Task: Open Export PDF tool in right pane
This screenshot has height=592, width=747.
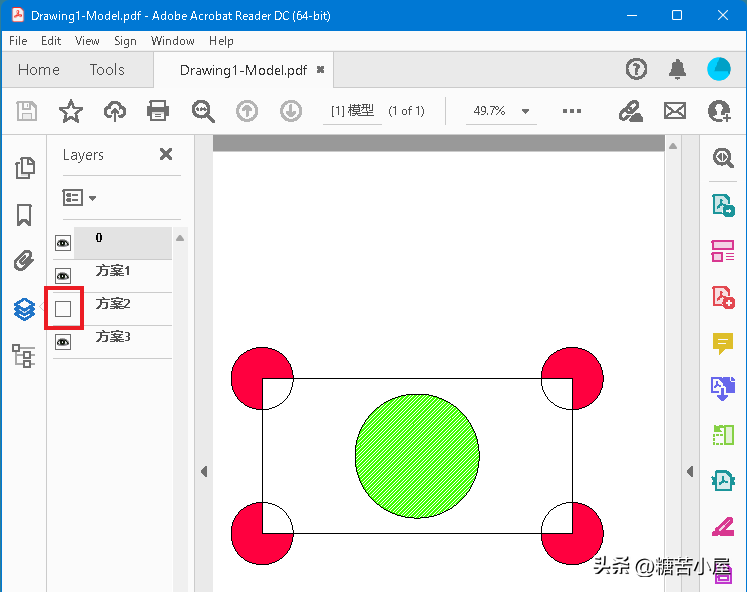Action: (723, 205)
